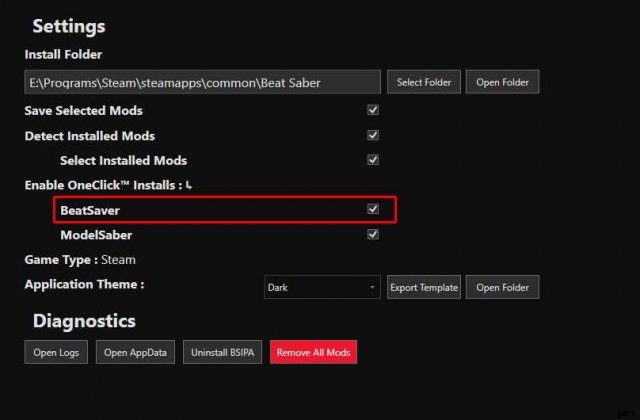Open the install folder via Open Folder
The image size is (640, 420).
click(502, 82)
